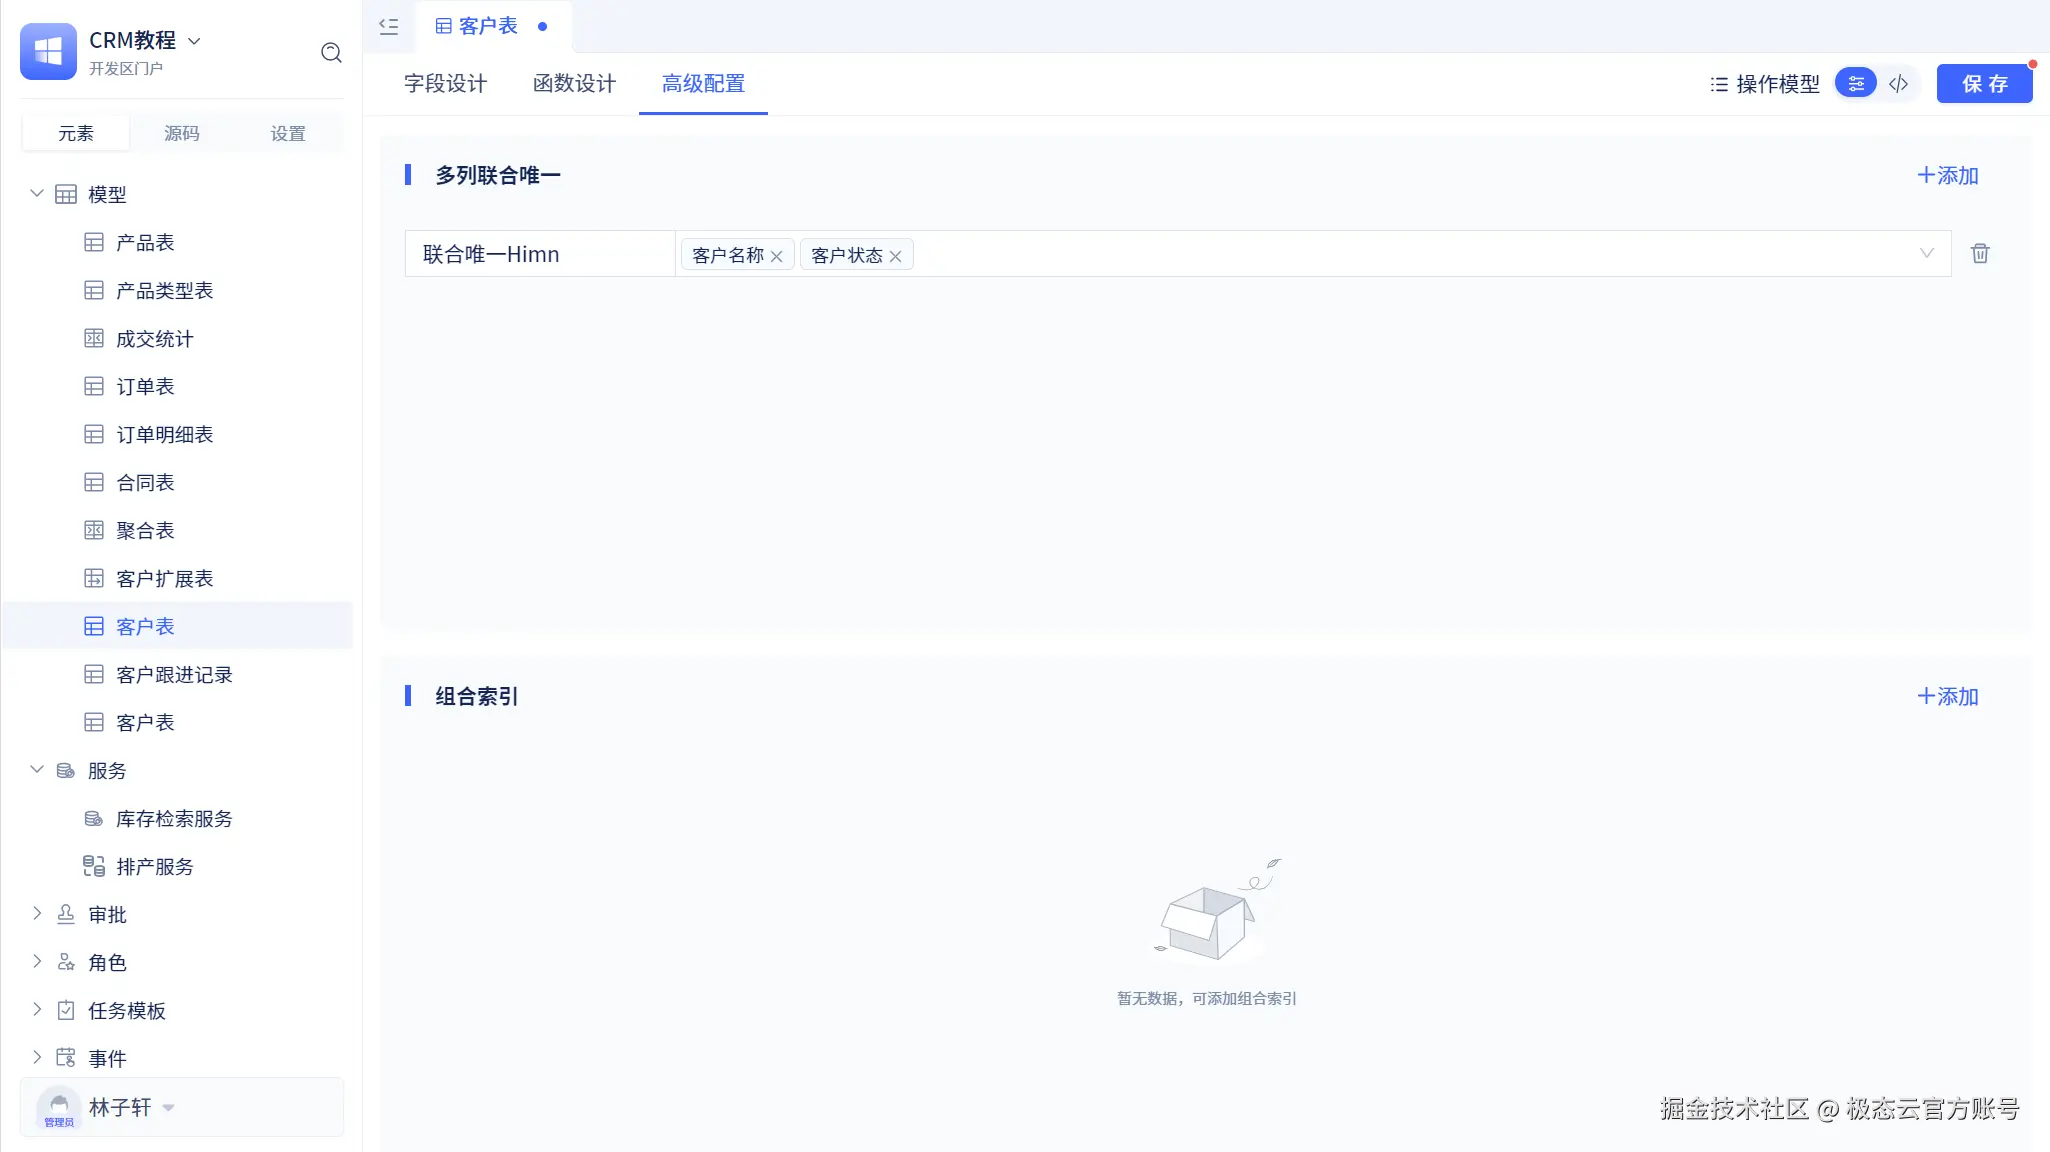Delete the 联合唯一Himn row with trash icon
The height and width of the screenshot is (1152, 2050).
click(x=1979, y=254)
